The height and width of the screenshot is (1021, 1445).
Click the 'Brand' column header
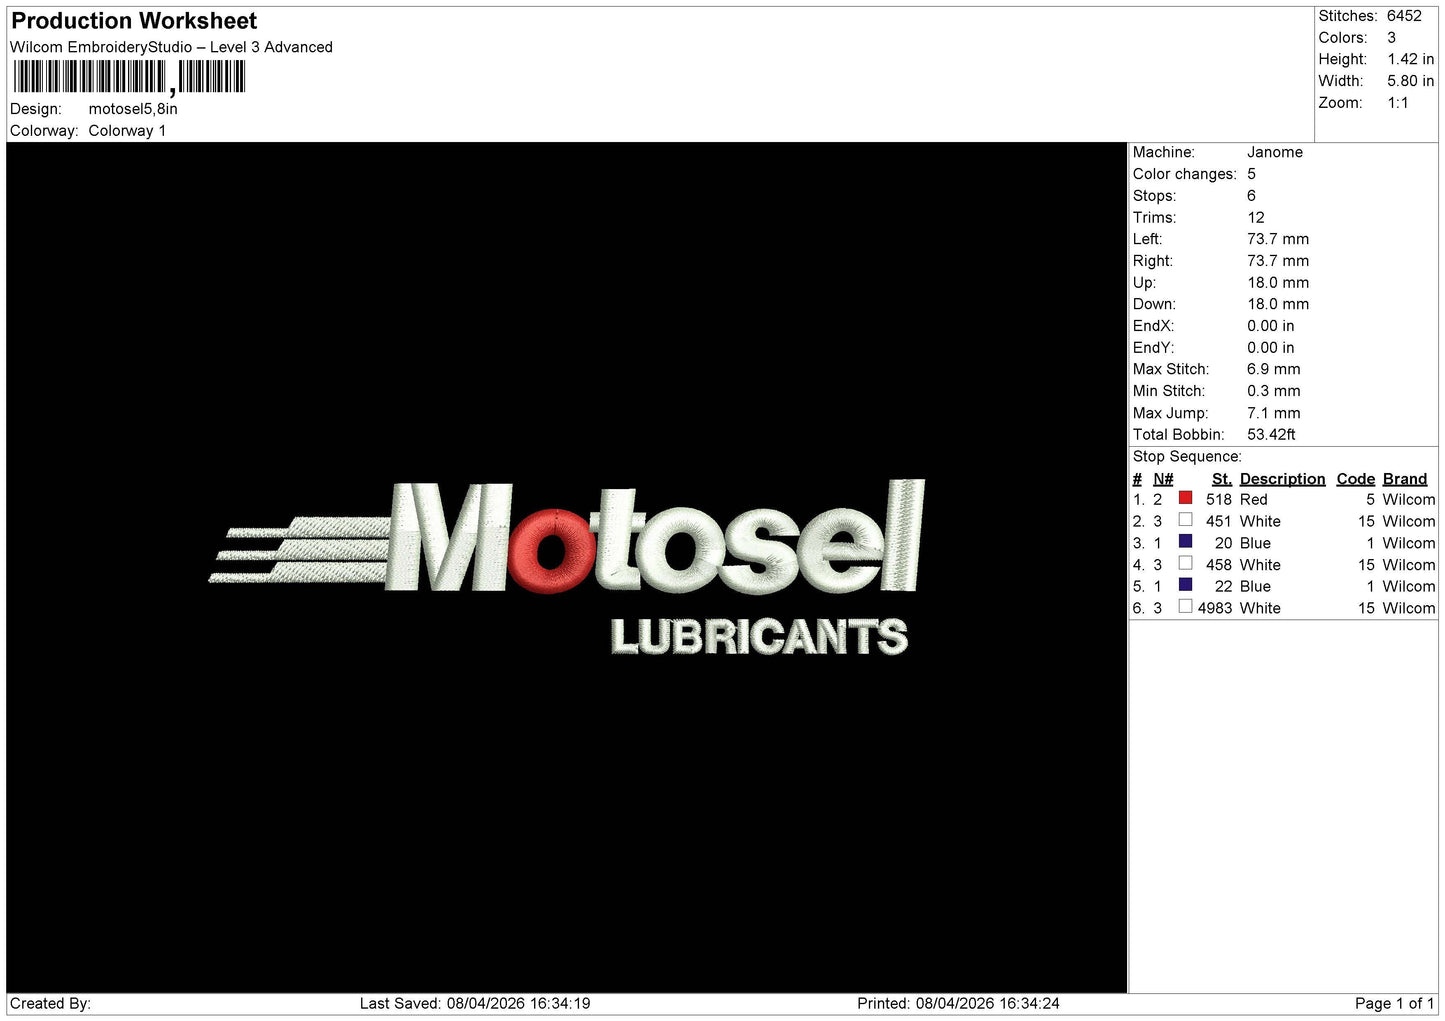(1405, 479)
